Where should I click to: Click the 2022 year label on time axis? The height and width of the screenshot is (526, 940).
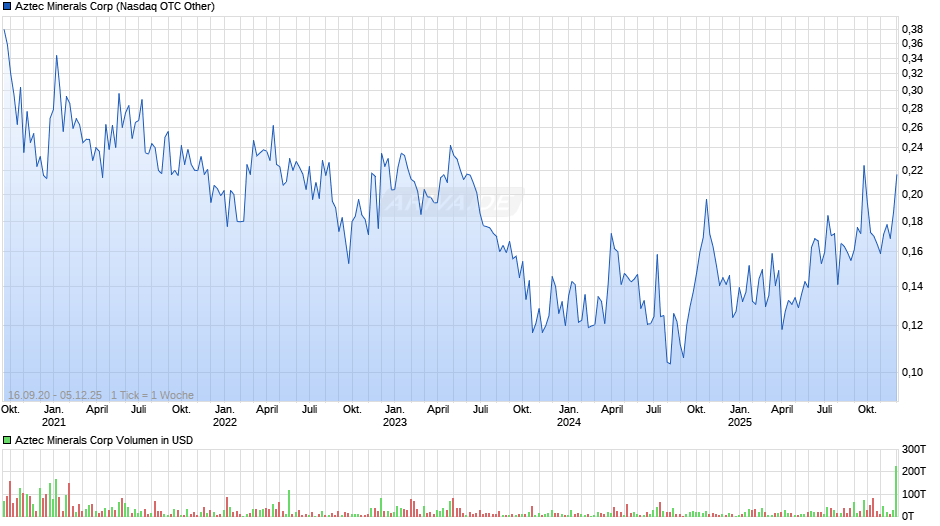(225, 422)
